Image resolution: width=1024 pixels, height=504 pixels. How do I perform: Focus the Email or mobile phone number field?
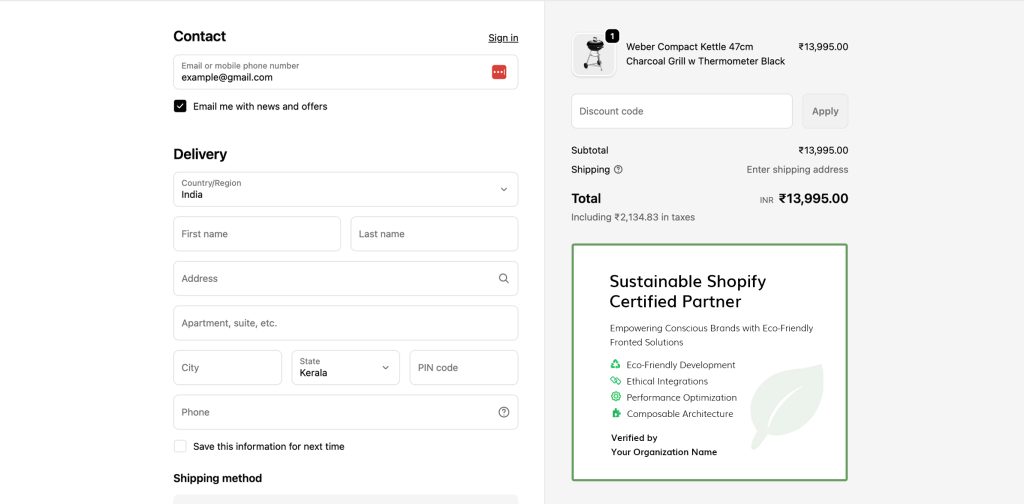click(345, 72)
